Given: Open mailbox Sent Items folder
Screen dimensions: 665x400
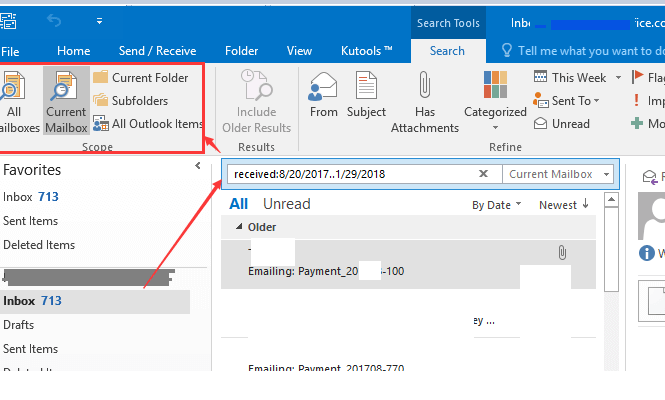Looking at the screenshot, I should 31,349.
